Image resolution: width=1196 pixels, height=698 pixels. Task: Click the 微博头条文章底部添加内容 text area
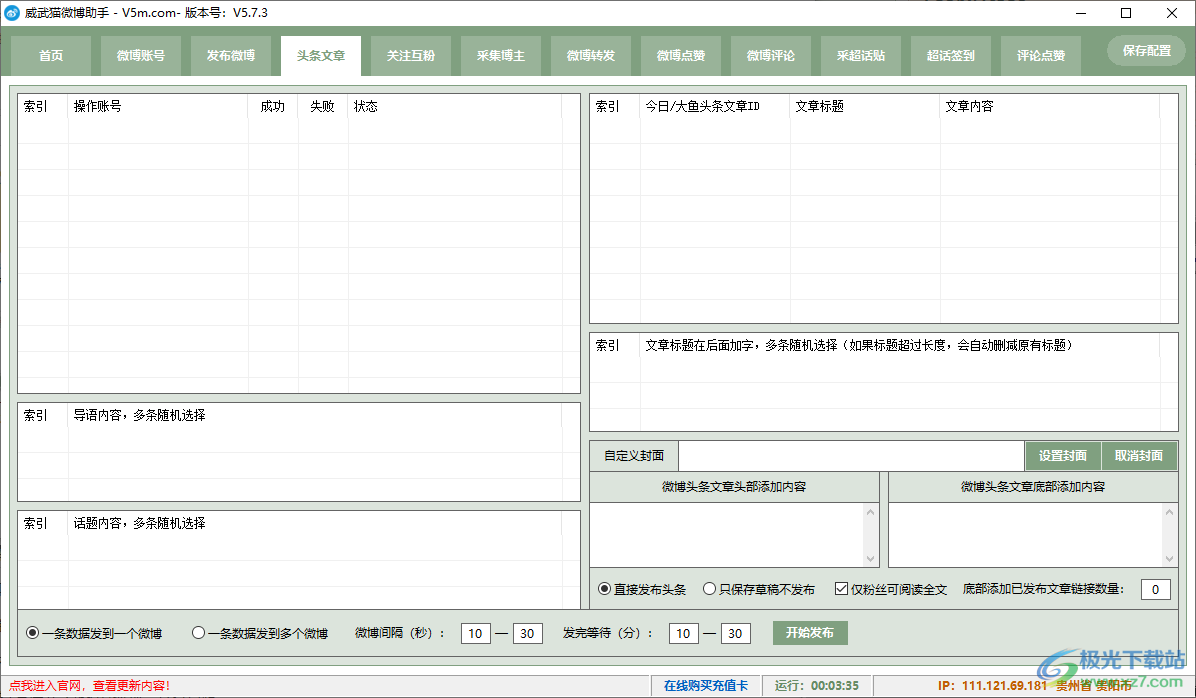pyautogui.click(x=1026, y=535)
